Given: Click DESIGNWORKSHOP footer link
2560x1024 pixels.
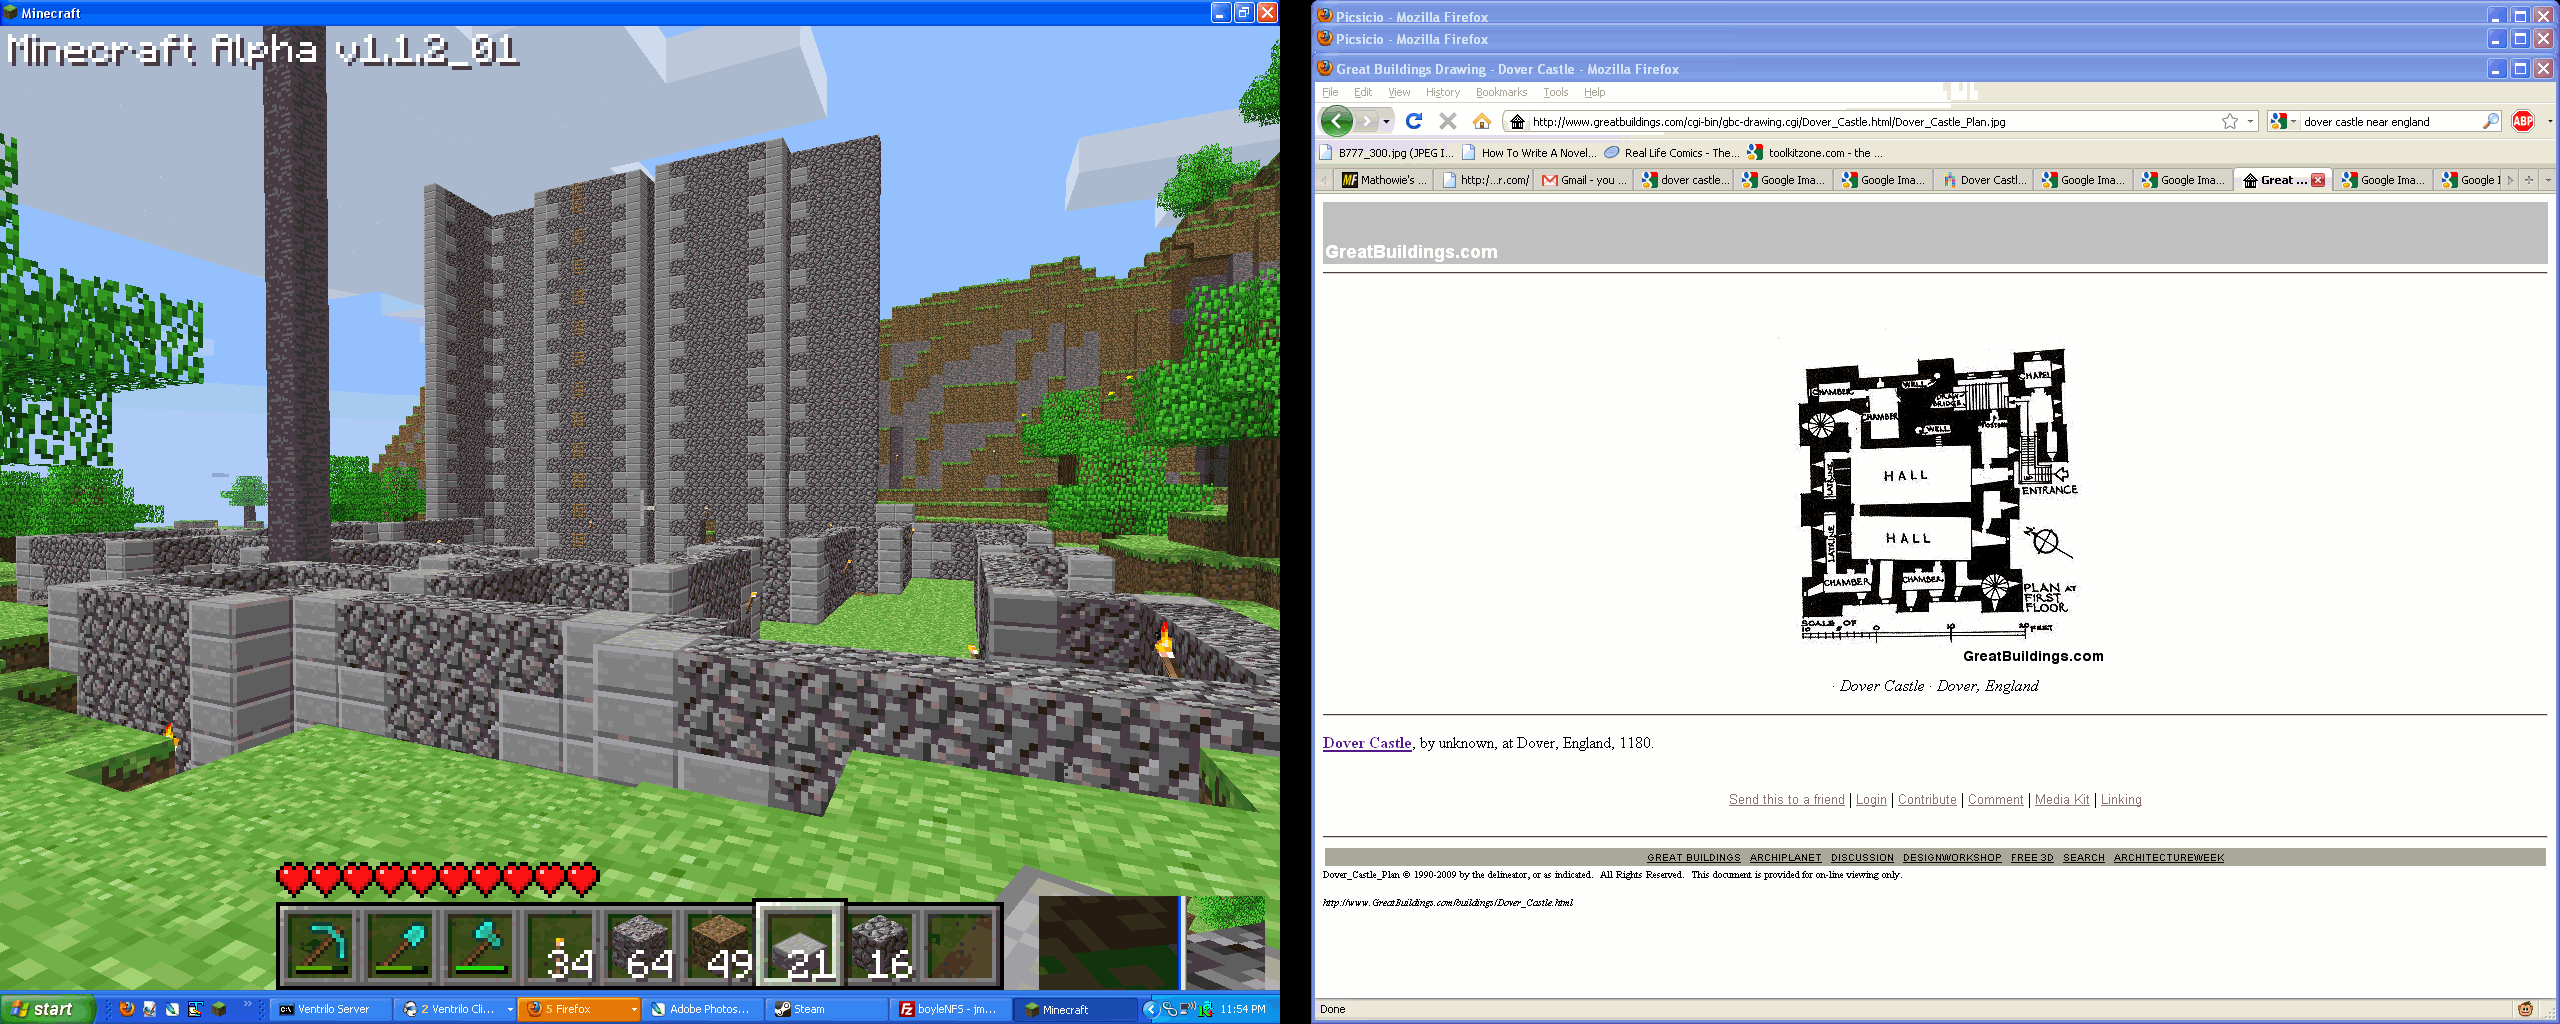Looking at the screenshot, I should (1952, 858).
